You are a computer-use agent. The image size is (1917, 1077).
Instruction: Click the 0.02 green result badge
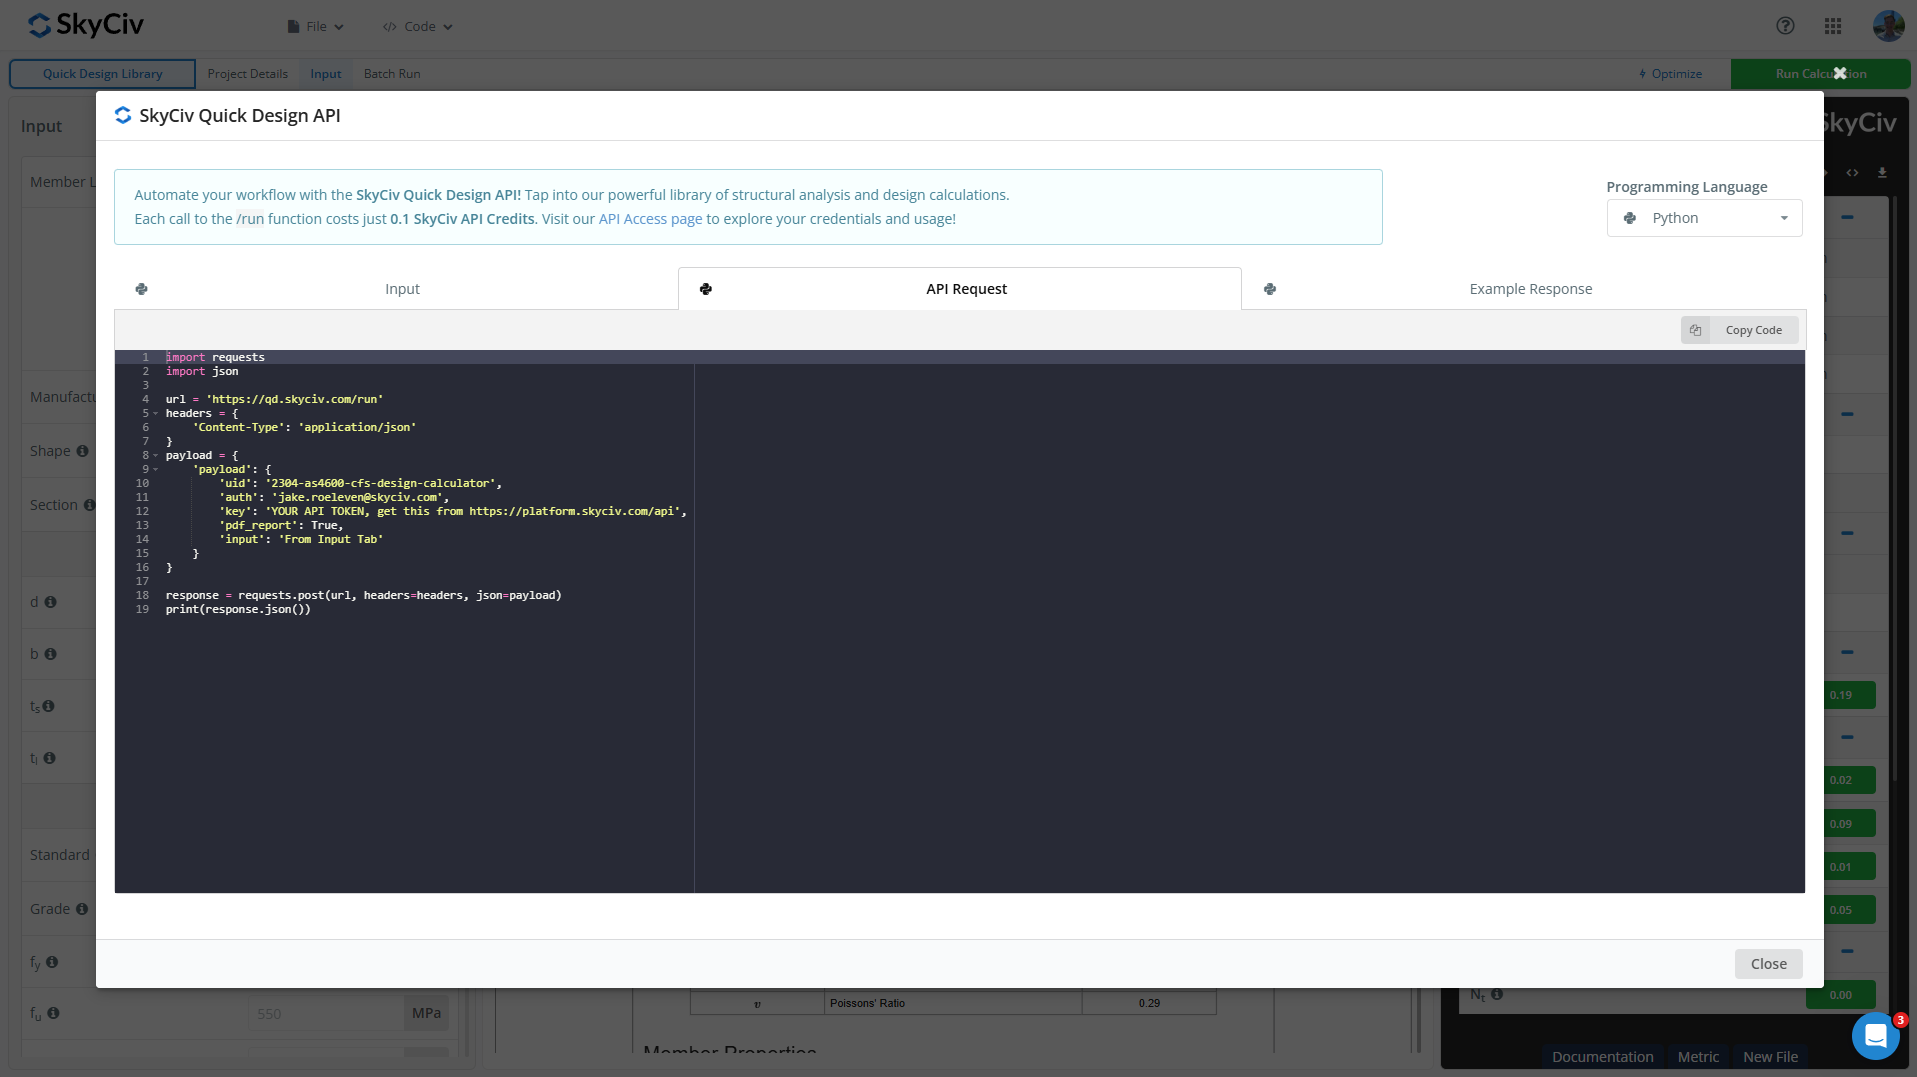click(1849, 780)
